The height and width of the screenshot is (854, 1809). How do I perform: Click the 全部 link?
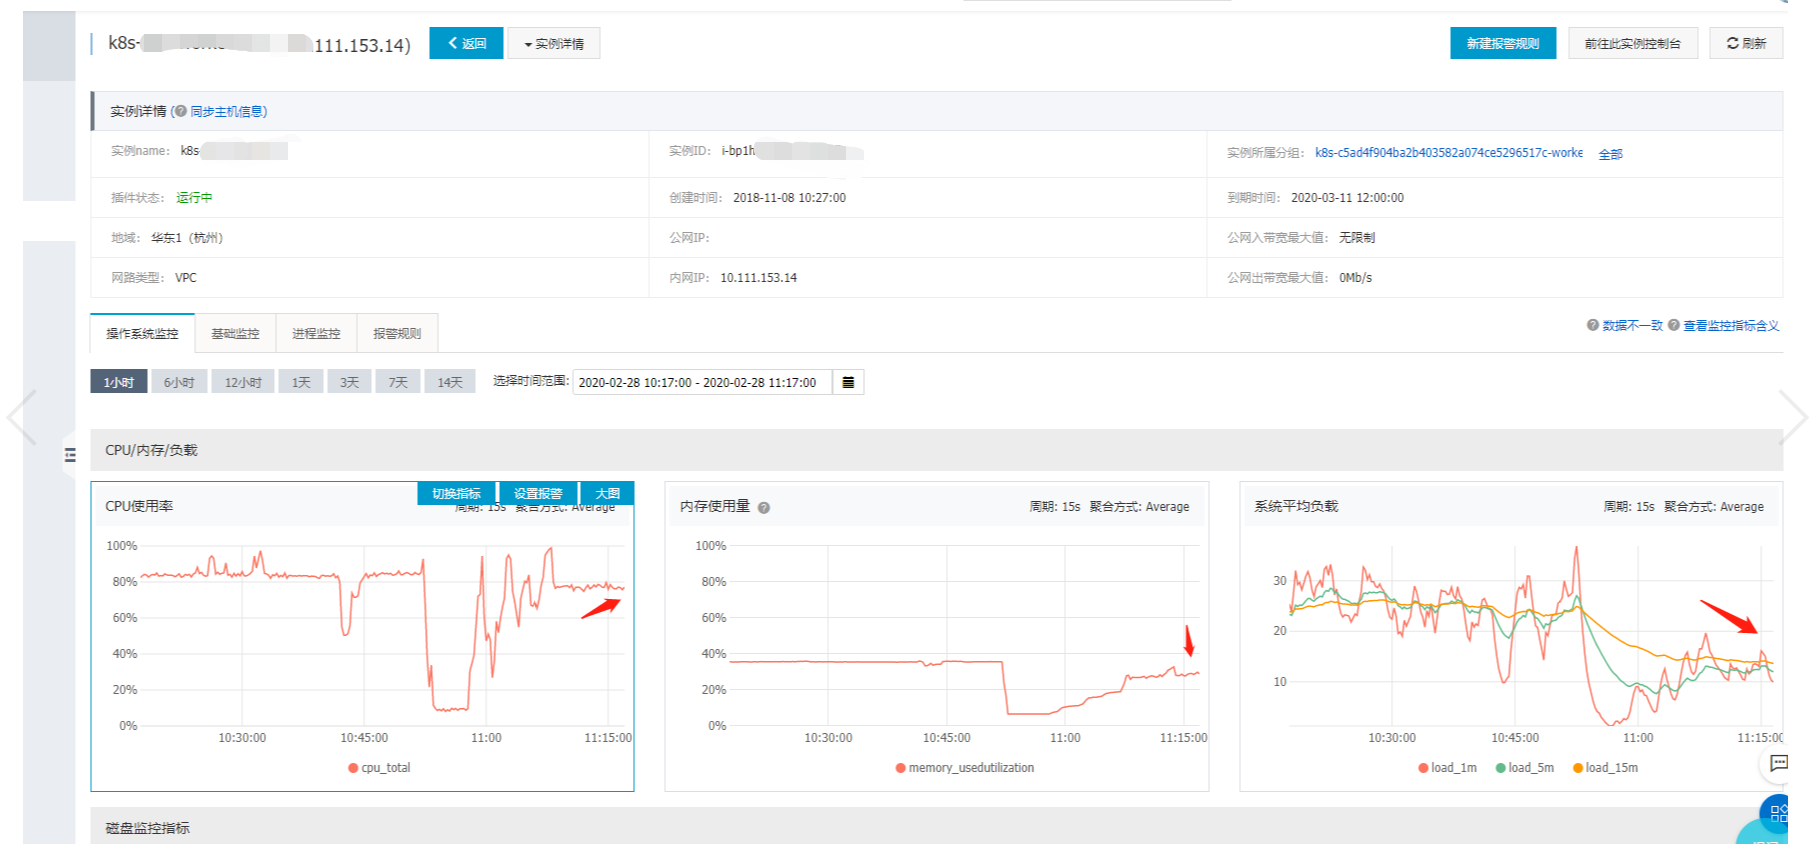coord(1610,154)
